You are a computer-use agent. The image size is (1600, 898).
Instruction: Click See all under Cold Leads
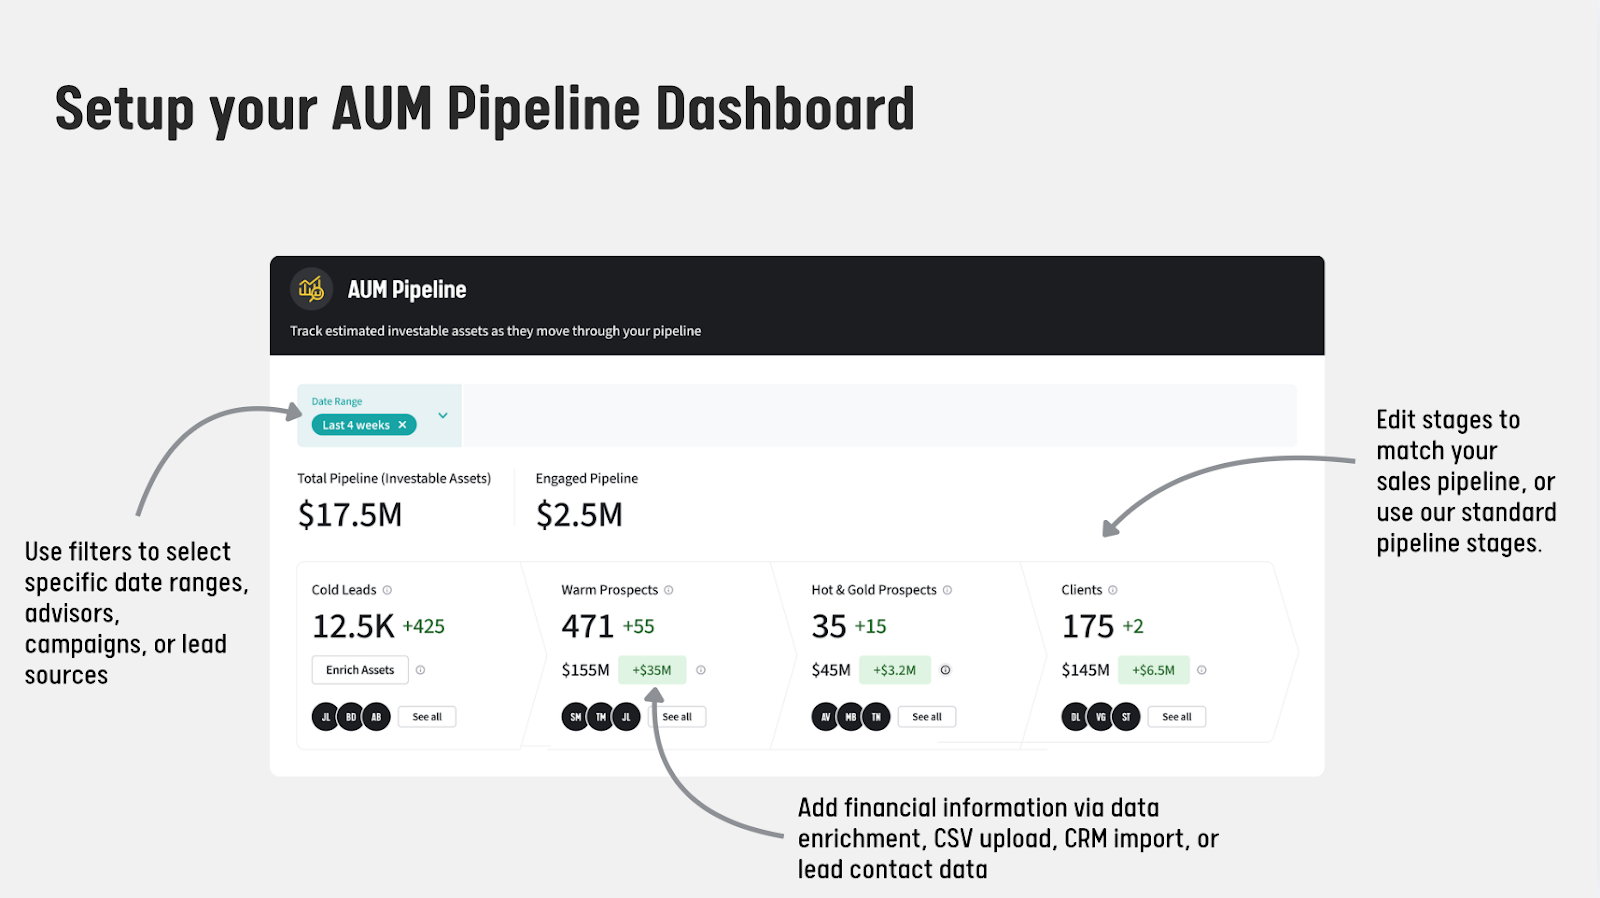pyautogui.click(x=427, y=717)
